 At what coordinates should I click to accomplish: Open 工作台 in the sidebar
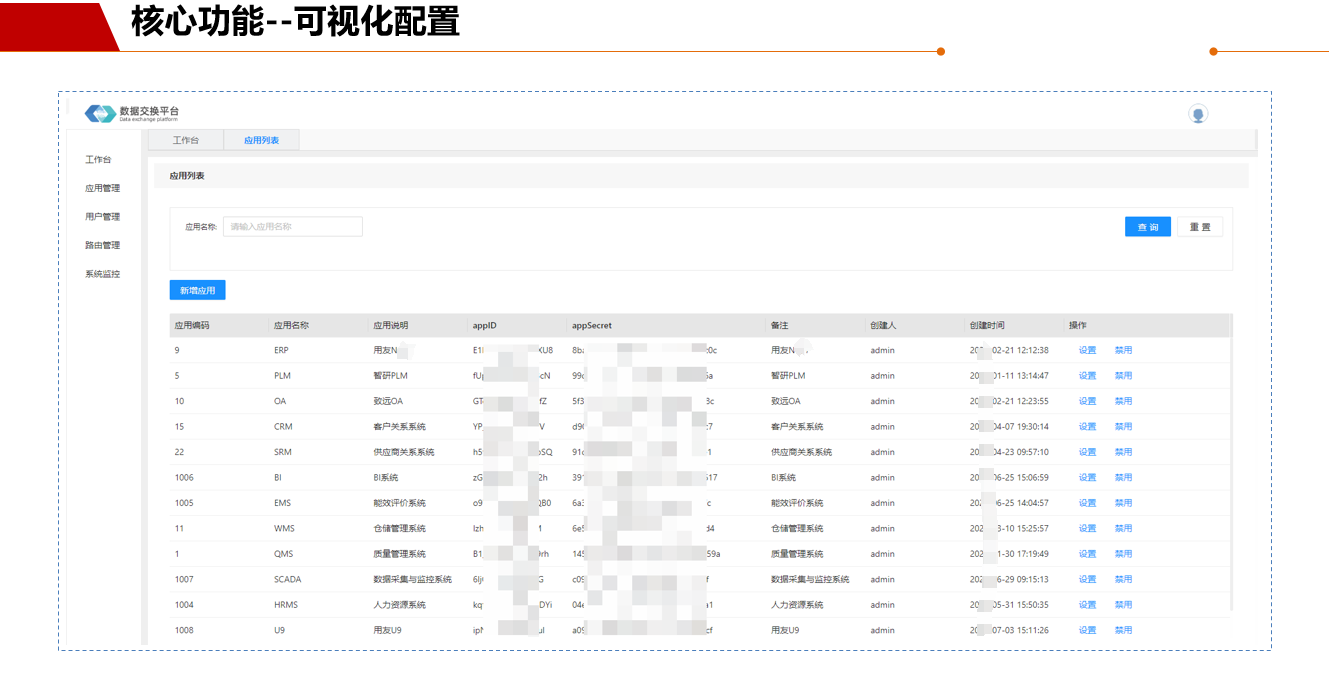pyautogui.click(x=98, y=160)
